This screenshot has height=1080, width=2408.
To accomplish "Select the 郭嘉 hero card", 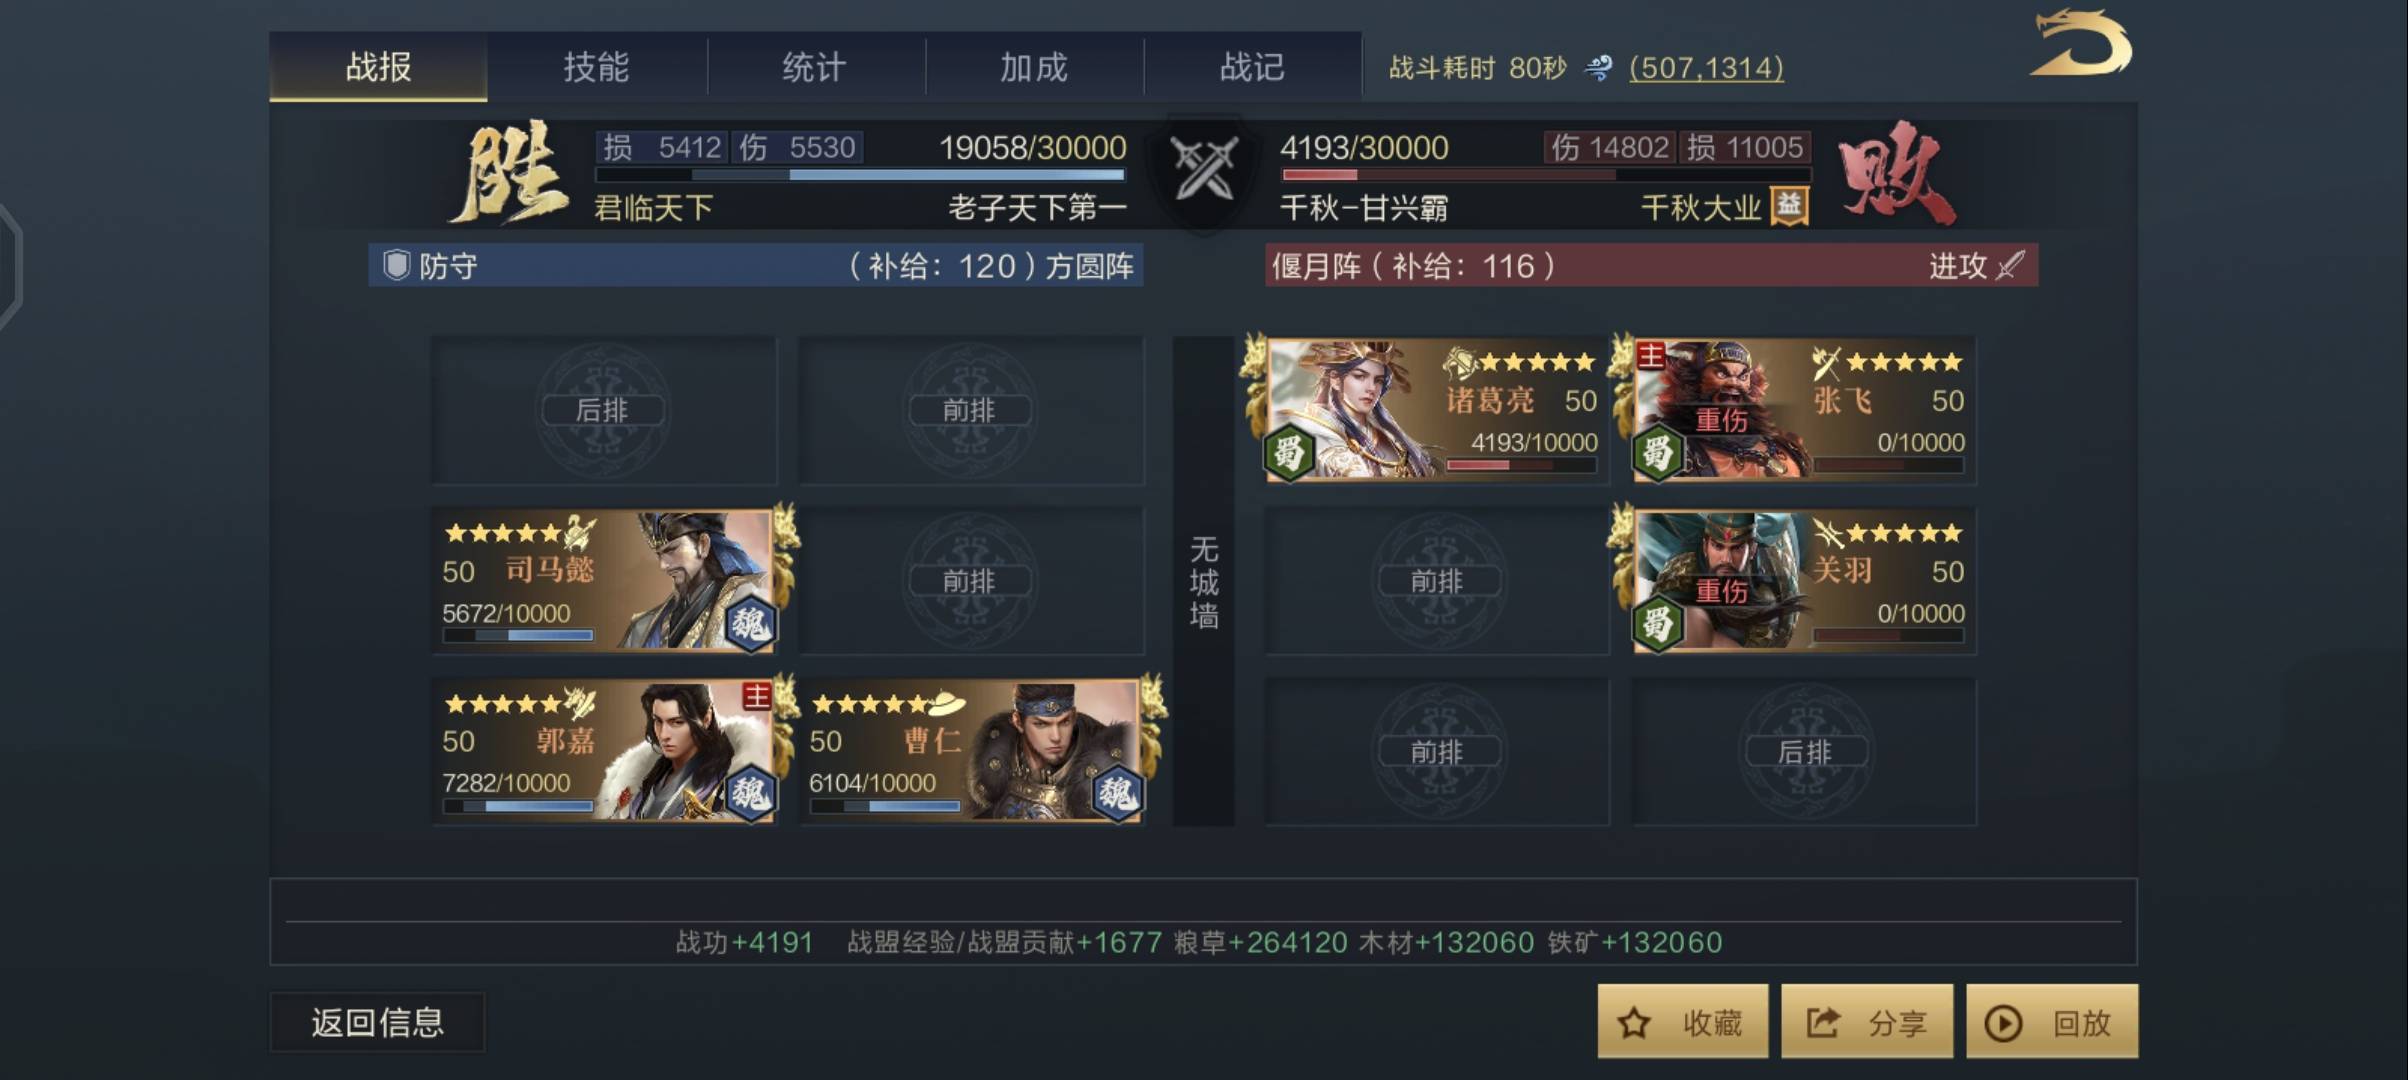I will pyautogui.click(x=605, y=751).
